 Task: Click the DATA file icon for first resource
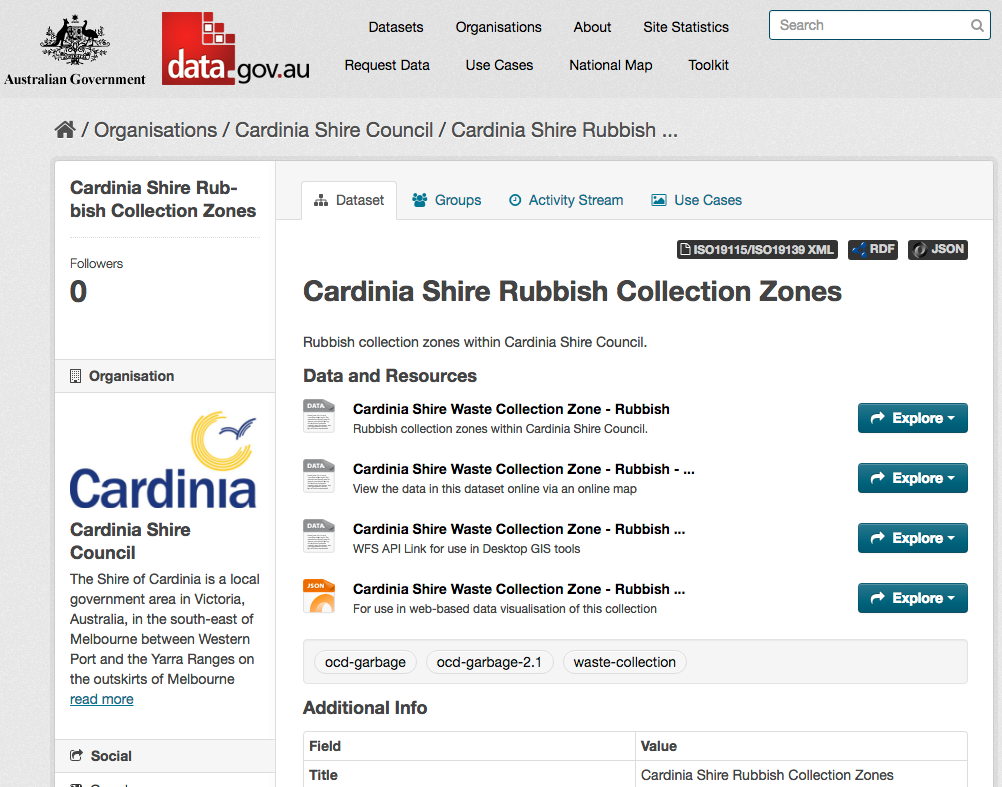click(x=319, y=416)
